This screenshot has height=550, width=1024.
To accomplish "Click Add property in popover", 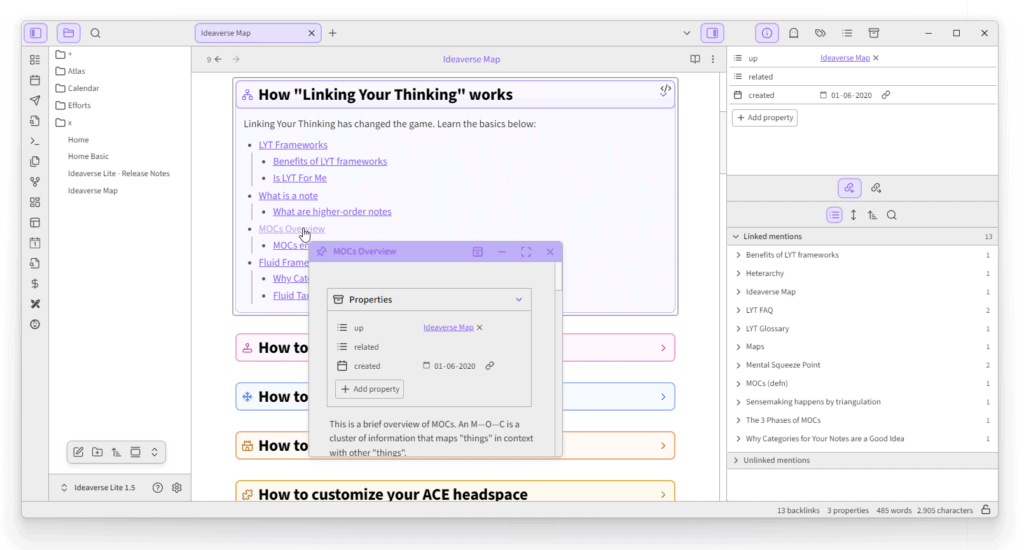I will tap(370, 389).
